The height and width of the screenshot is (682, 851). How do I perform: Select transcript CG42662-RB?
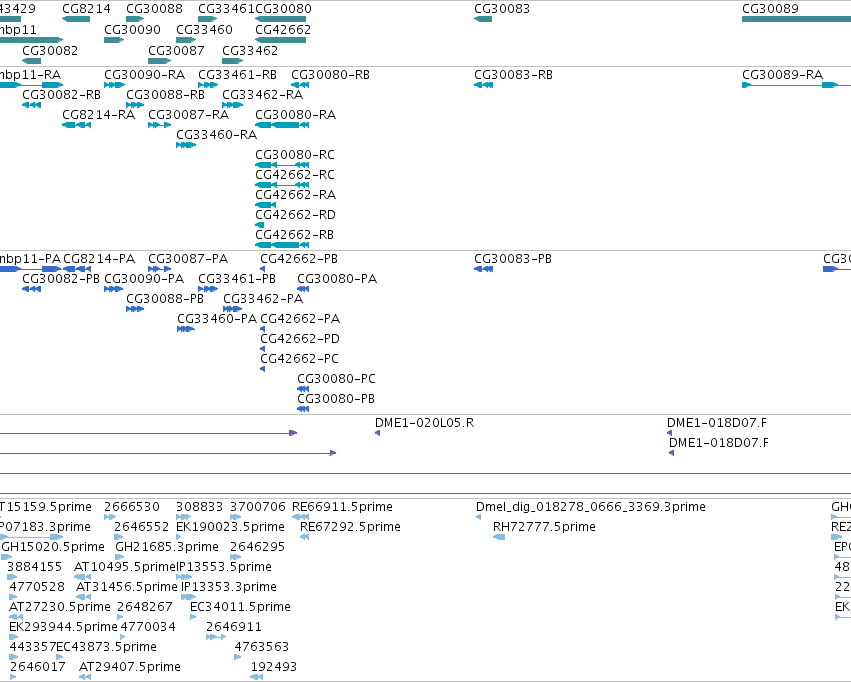[295, 235]
